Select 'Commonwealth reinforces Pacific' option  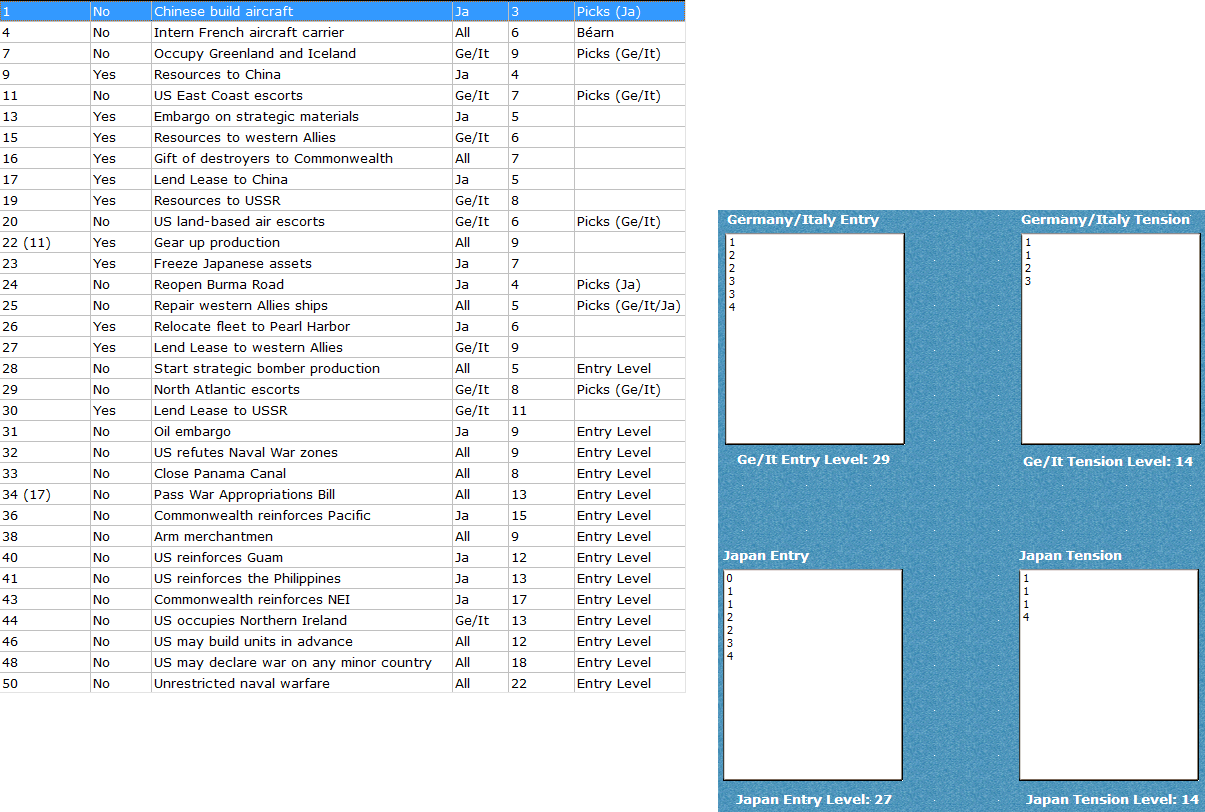coord(343,515)
